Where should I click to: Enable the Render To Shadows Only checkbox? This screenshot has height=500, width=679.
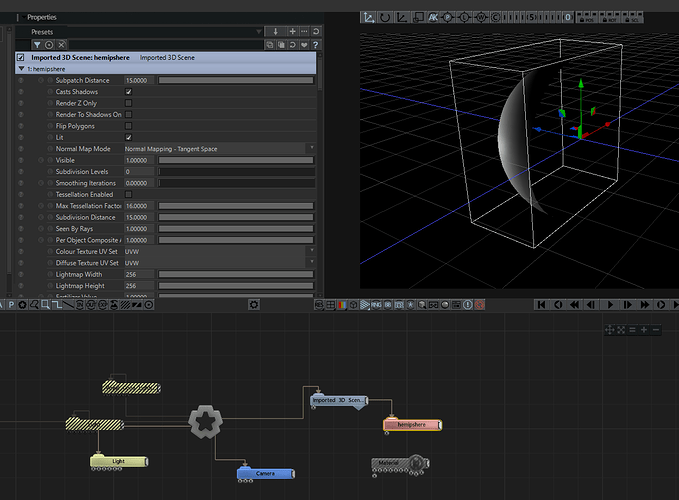tap(129, 115)
